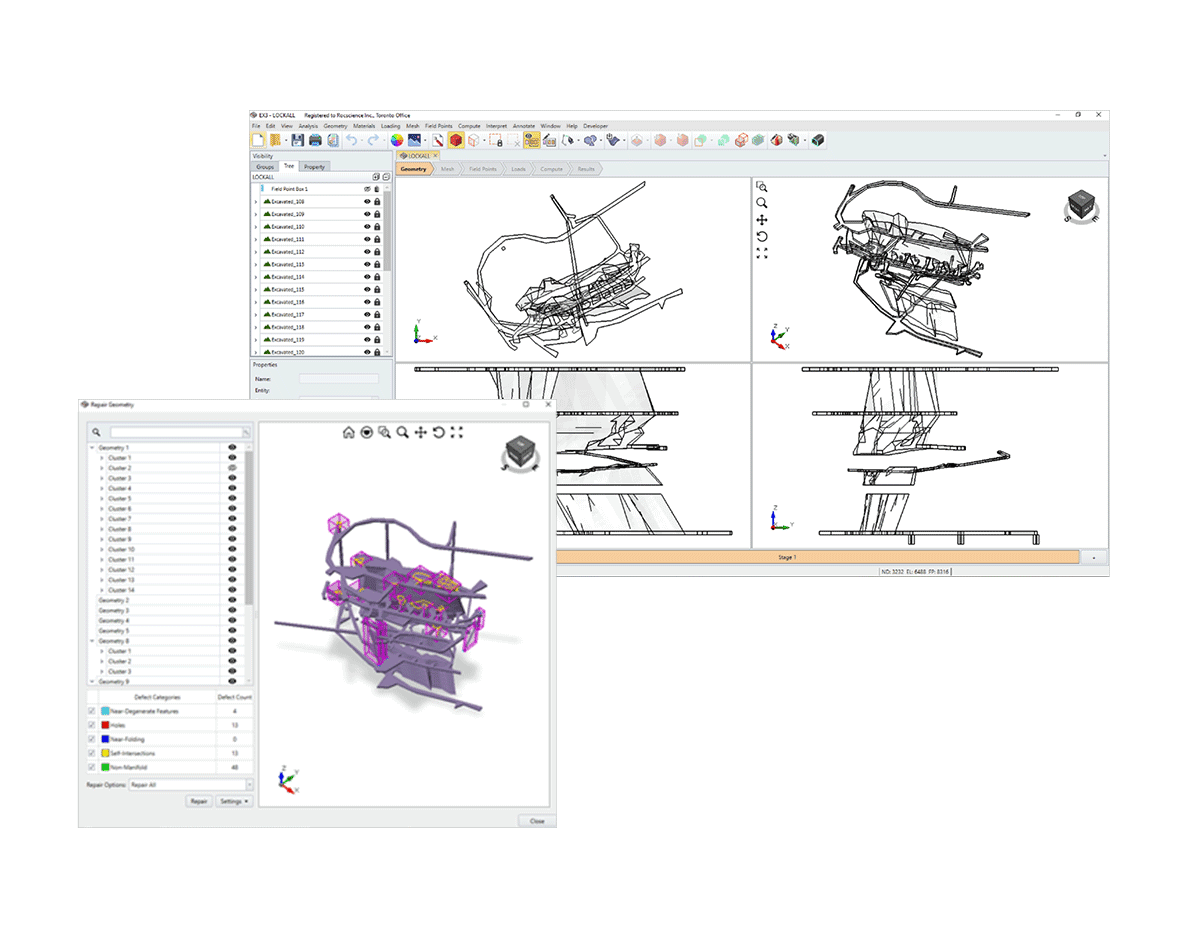
Task: Click the Settings button in Repair Geometry
Action: (233, 801)
